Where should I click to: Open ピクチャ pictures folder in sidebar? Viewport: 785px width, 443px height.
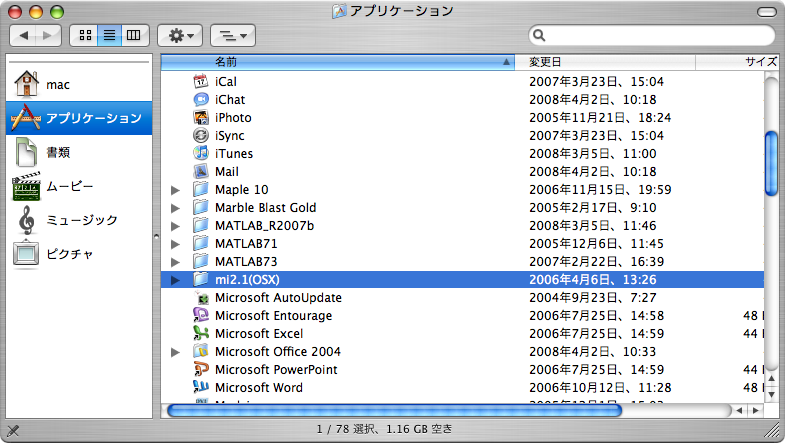pyautogui.click(x=79, y=254)
